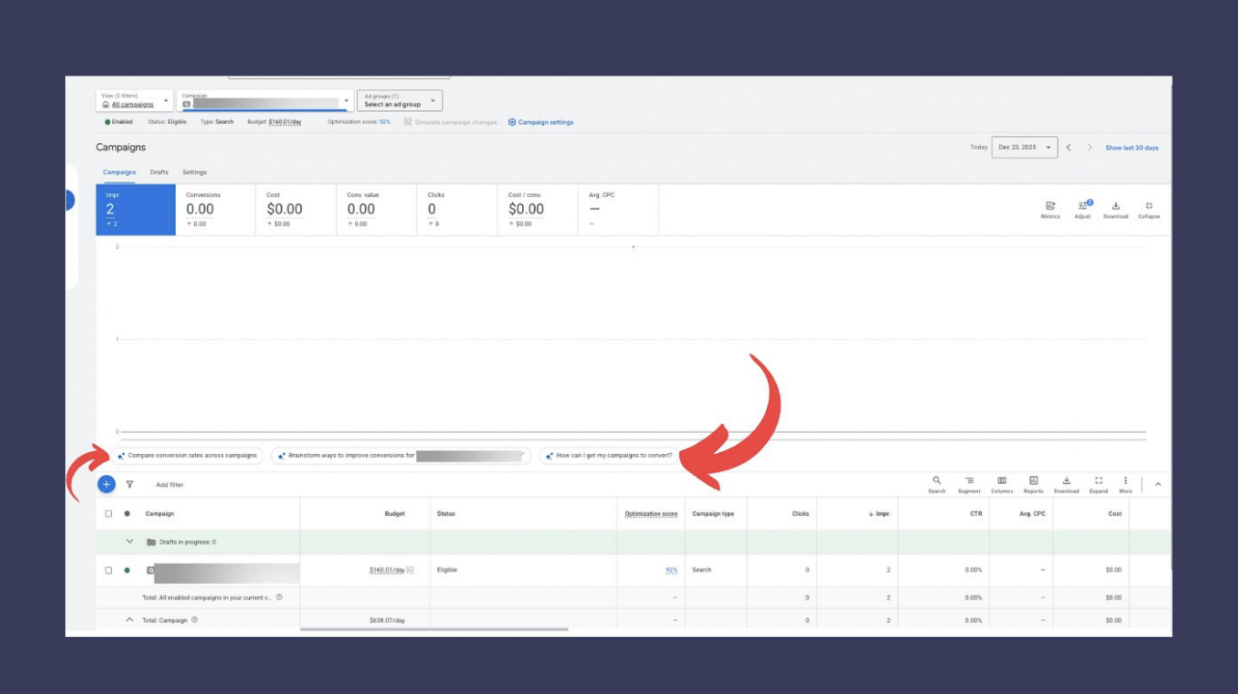Click Compare conversion rates across campaigns suggestion
This screenshot has height=694, width=1238.
point(188,456)
